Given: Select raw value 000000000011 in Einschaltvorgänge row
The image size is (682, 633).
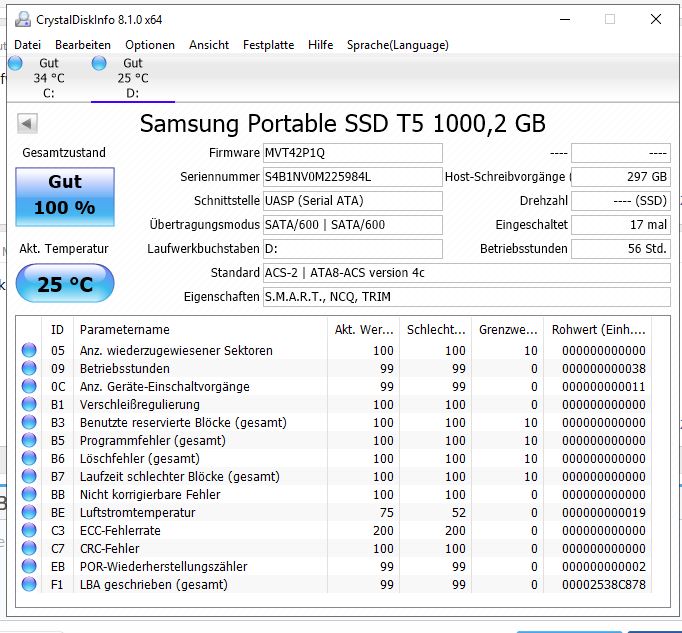Looking at the screenshot, I should point(604,387).
